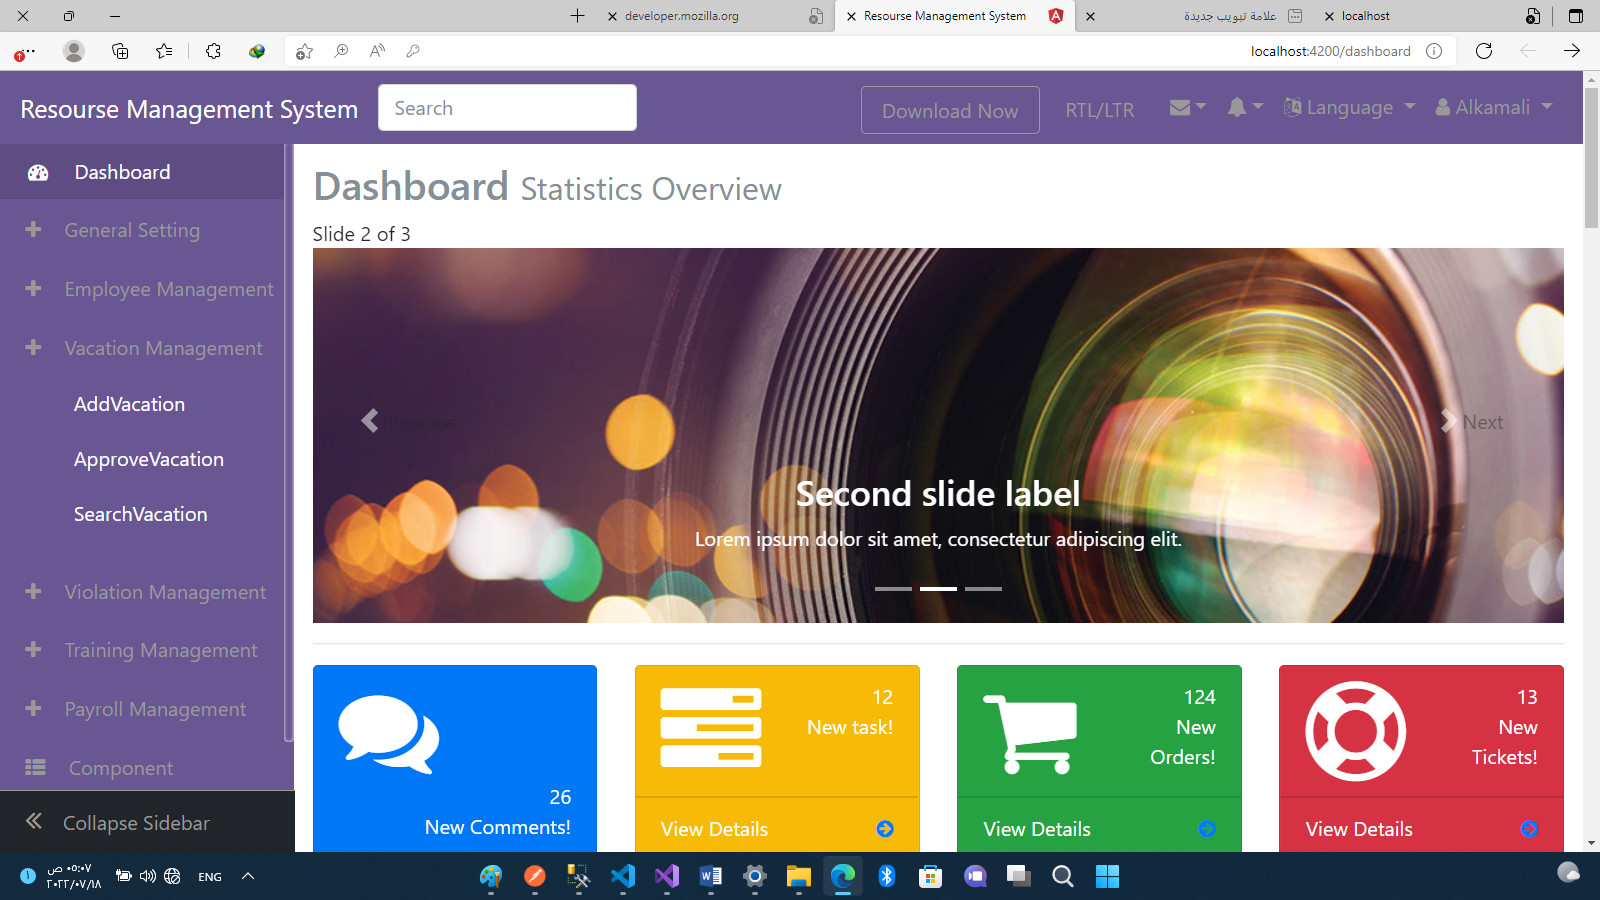Click the zoom magnifier icon in address bar
Screen dimensions: 1600x900
(x=341, y=51)
